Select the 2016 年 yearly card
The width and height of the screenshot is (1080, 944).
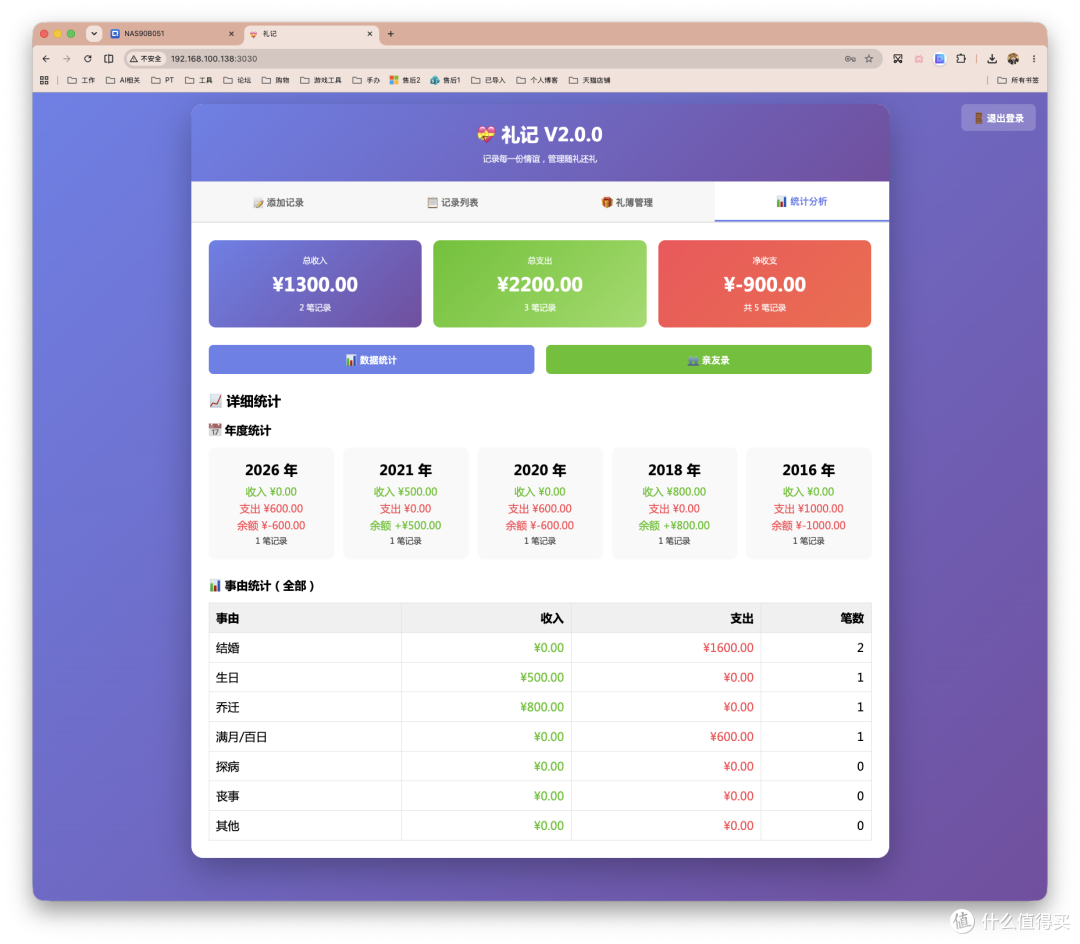point(809,503)
